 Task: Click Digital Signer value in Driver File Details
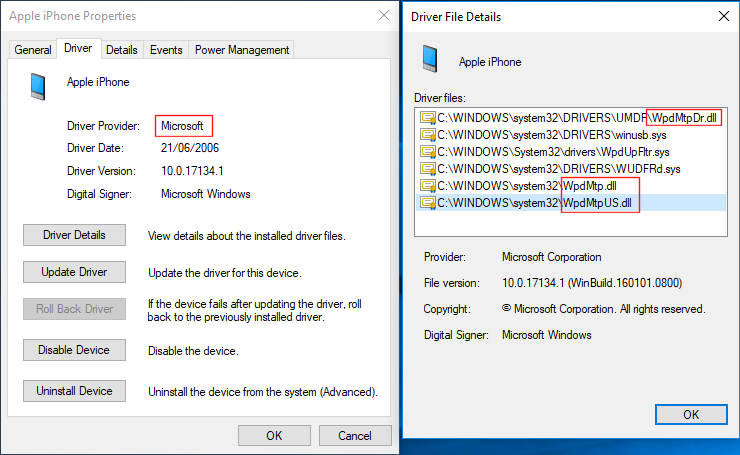click(547, 335)
